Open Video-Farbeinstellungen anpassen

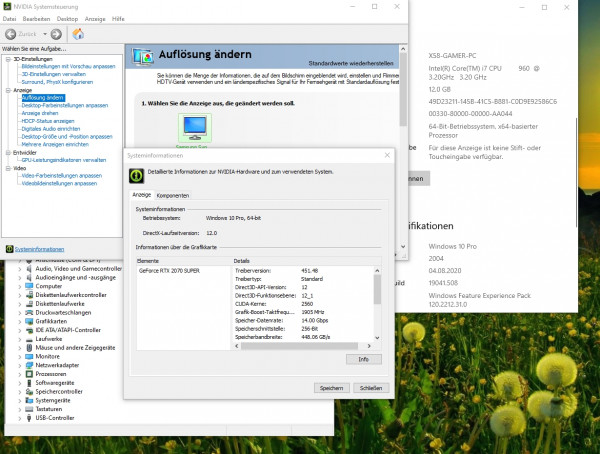coord(62,176)
